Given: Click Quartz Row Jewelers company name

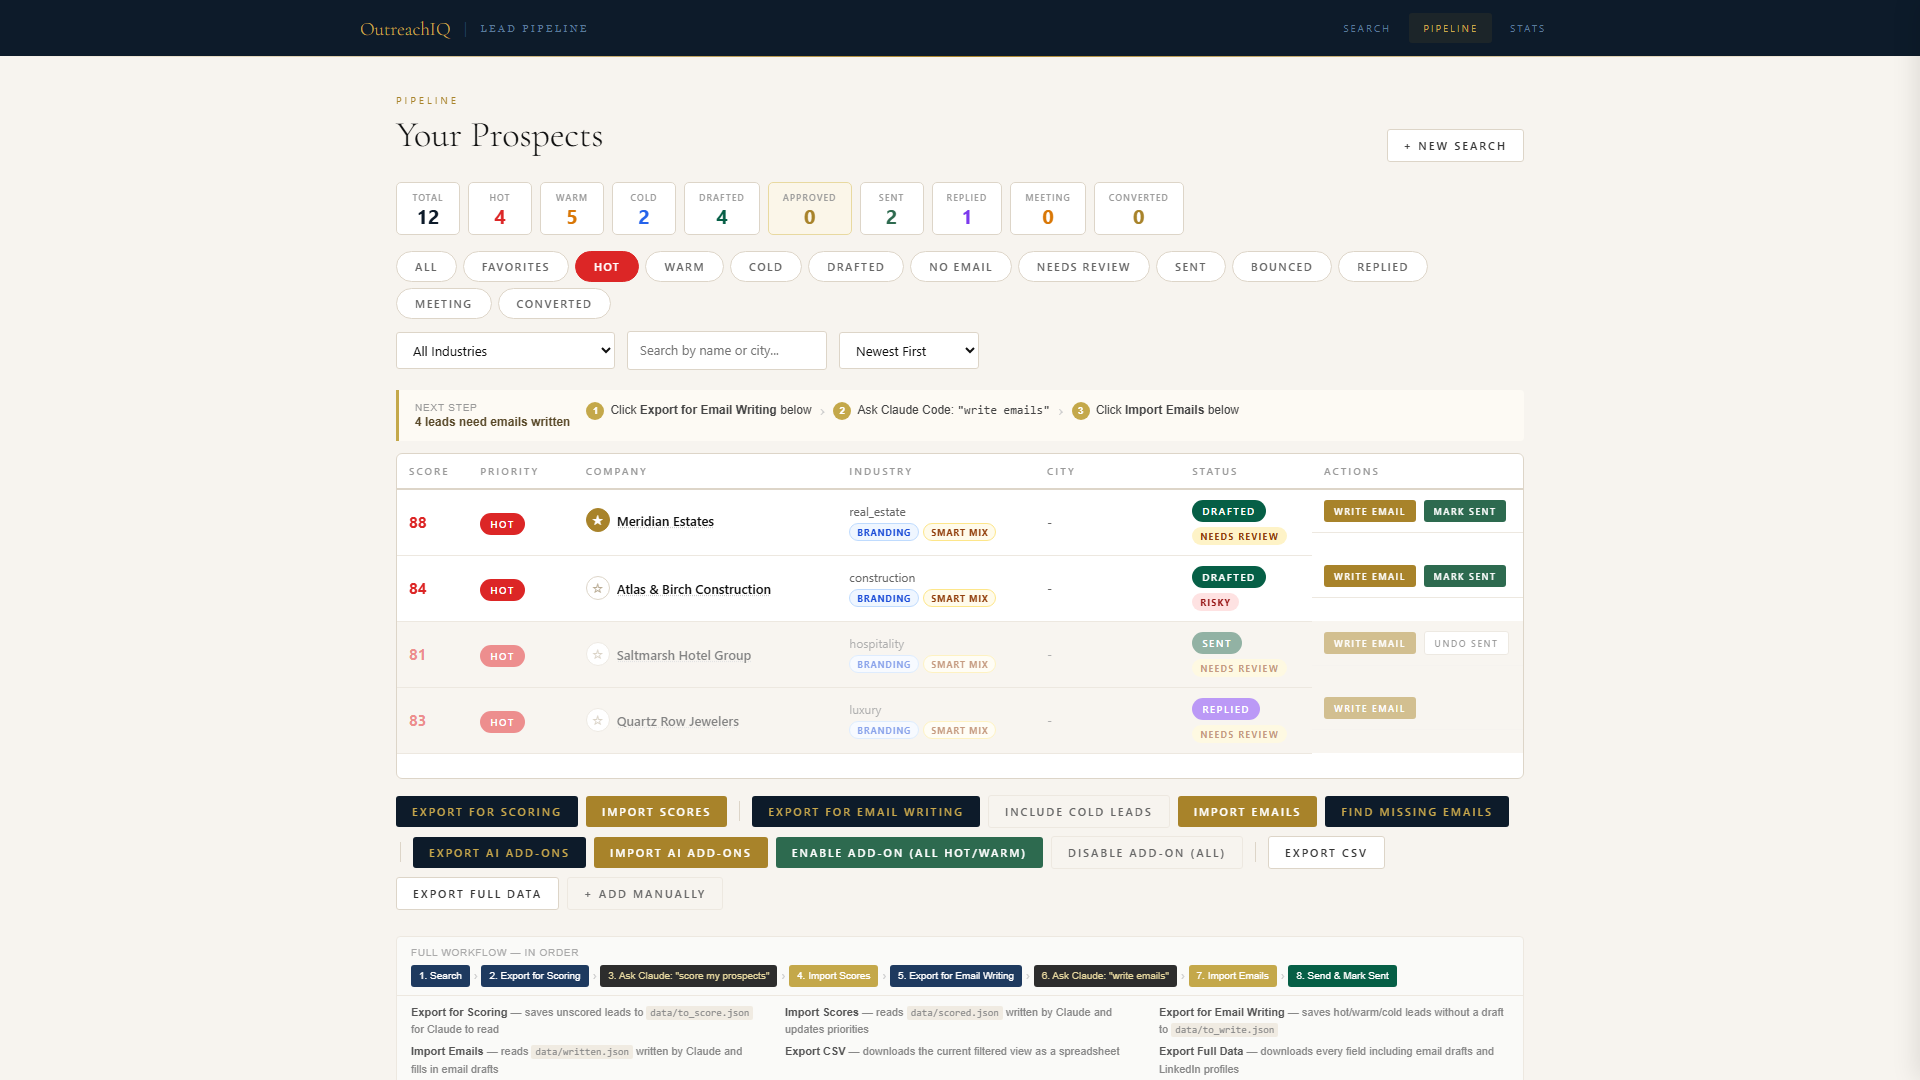Looking at the screenshot, I should pos(677,722).
